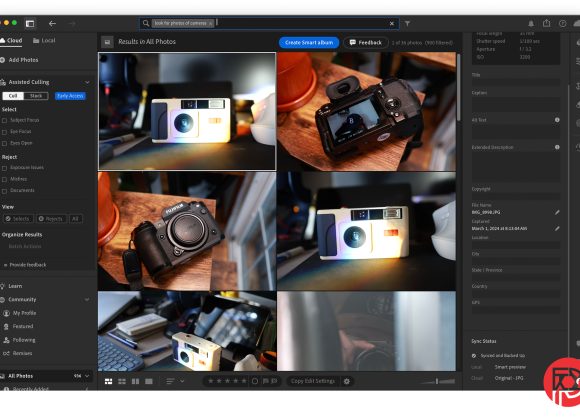This screenshot has width=580, height=420.
Task: Click Create Smart album button
Action: click(x=309, y=43)
